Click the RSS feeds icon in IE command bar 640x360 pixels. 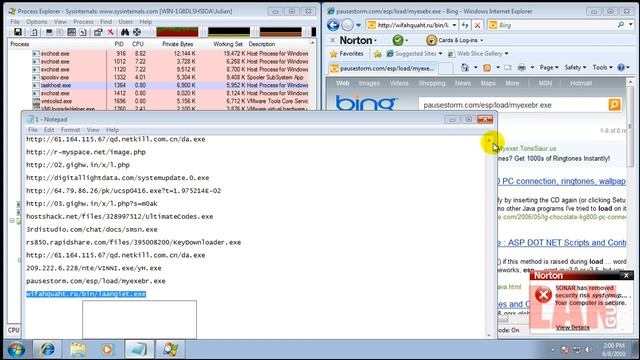[487, 67]
